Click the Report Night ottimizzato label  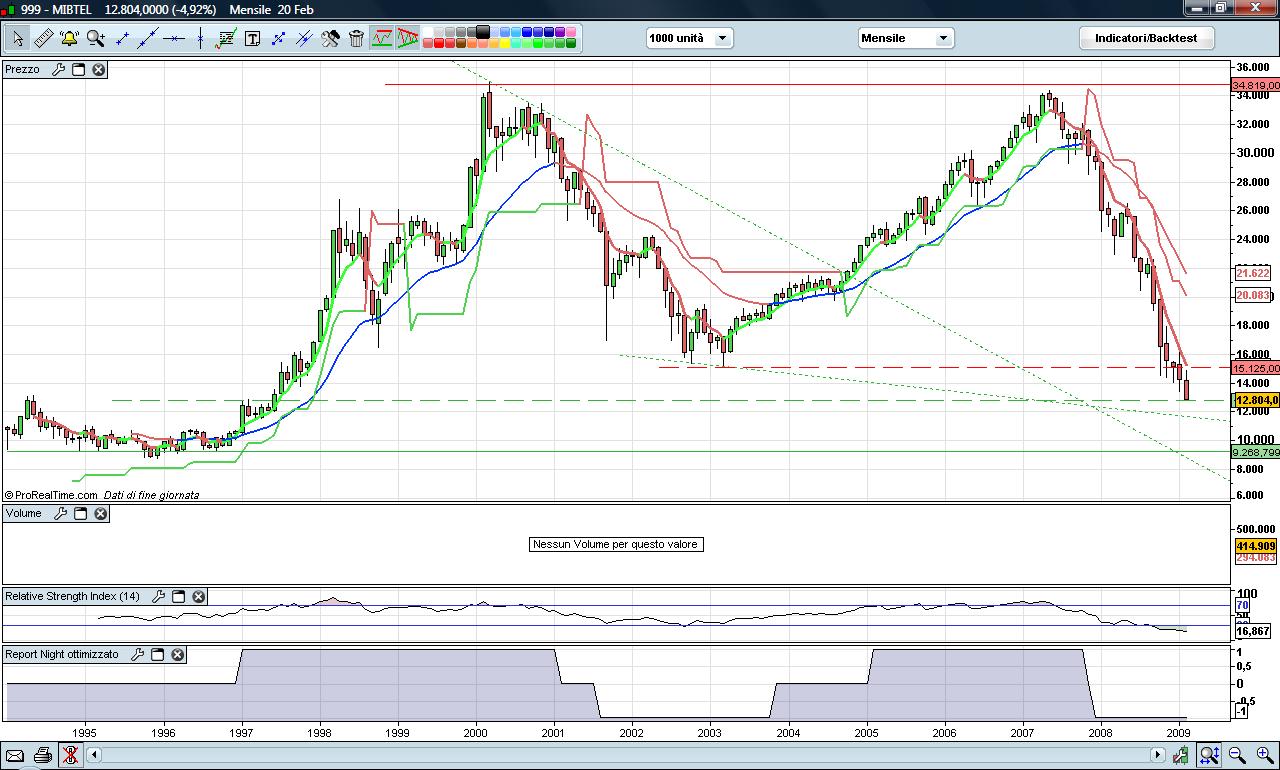click(63, 655)
